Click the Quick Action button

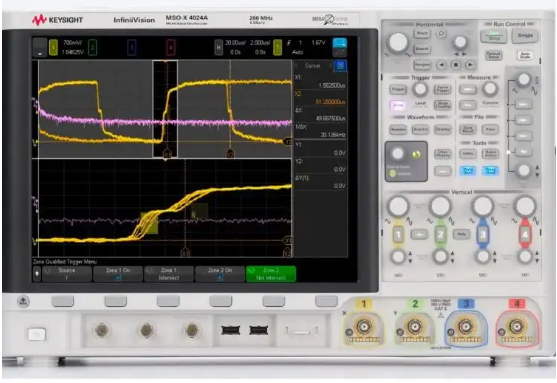(490, 154)
